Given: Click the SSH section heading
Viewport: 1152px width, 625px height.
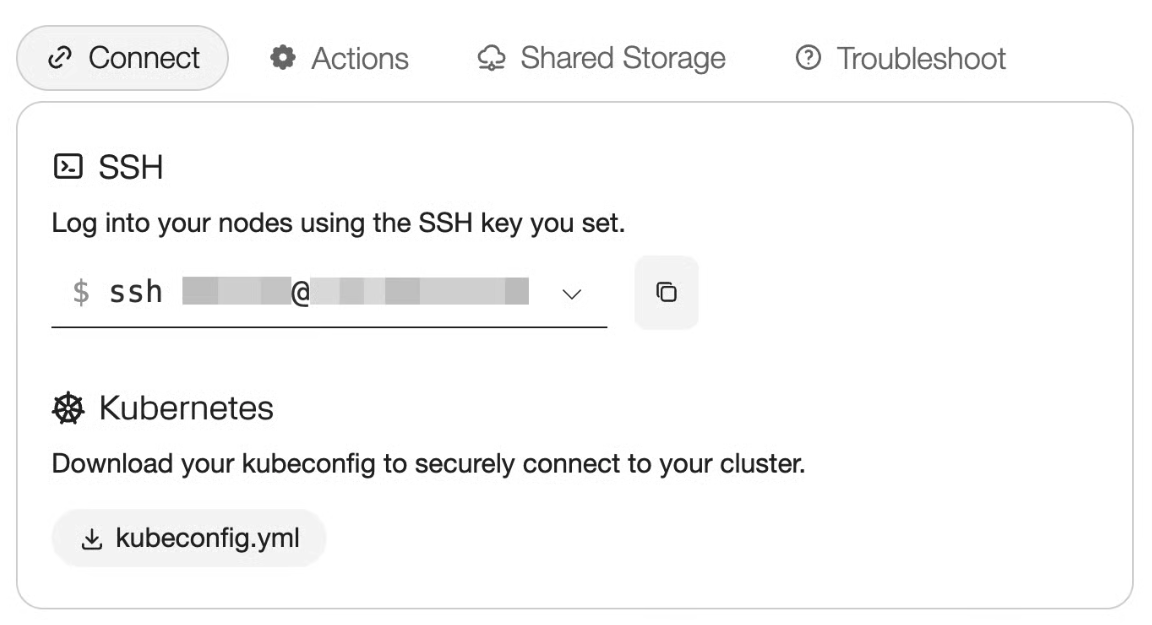Looking at the screenshot, I should click(x=130, y=168).
